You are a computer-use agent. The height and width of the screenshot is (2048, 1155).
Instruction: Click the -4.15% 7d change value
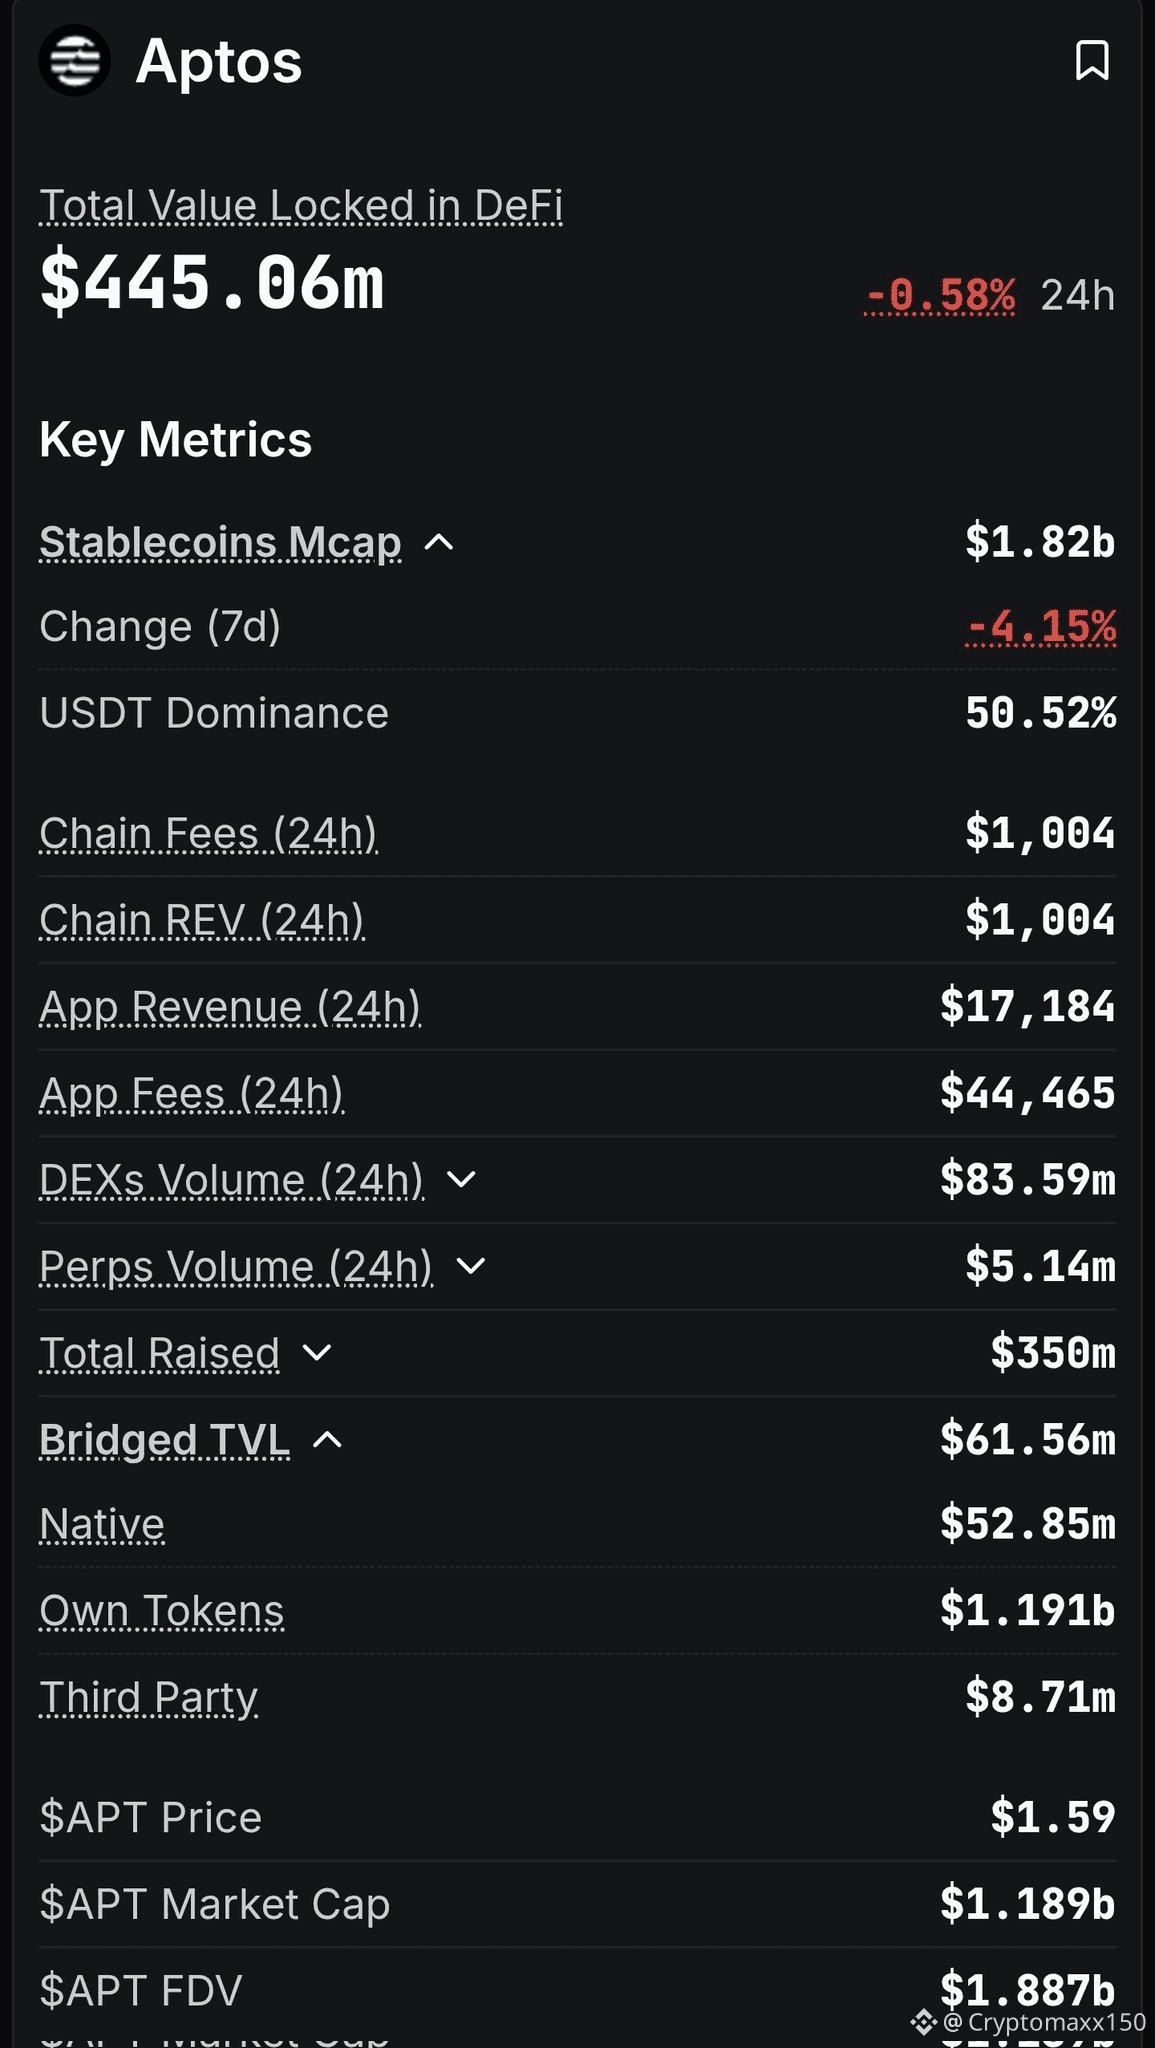pos(1041,627)
